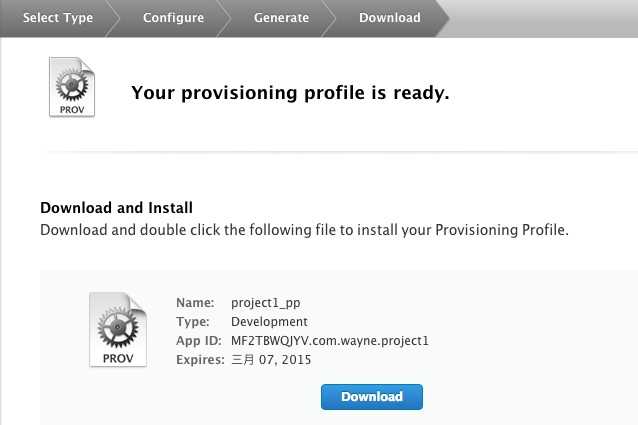This screenshot has height=425, width=638.
Task: Open the Configure step in the breadcrumb
Action: click(173, 18)
